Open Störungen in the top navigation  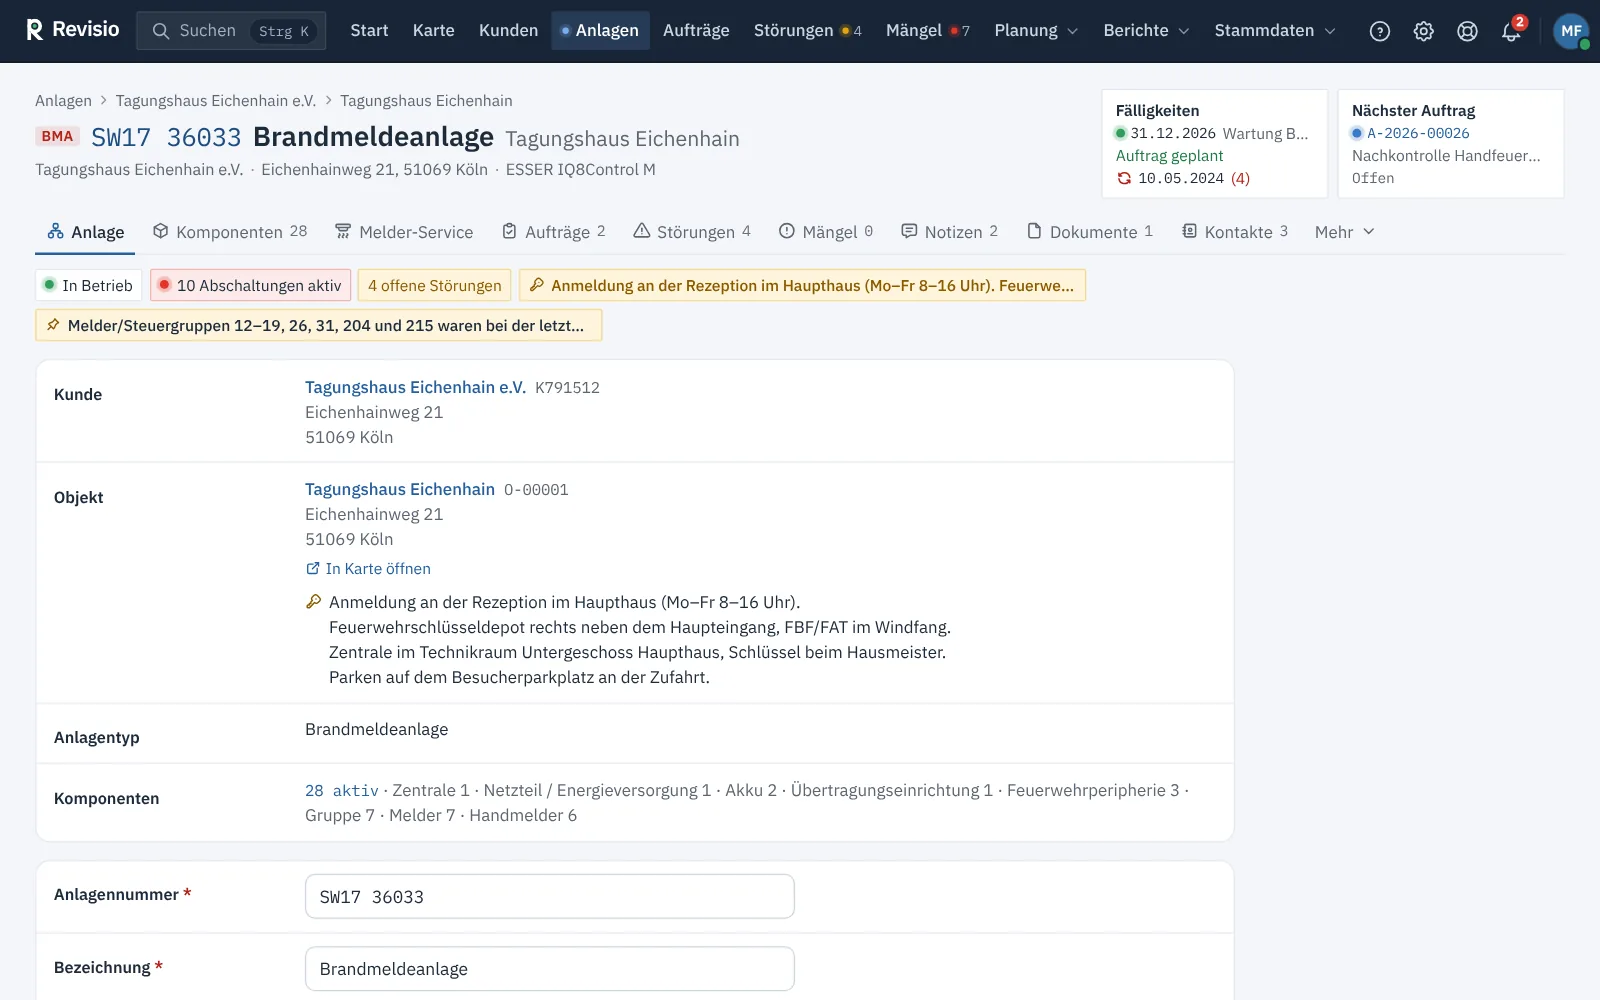tap(807, 31)
